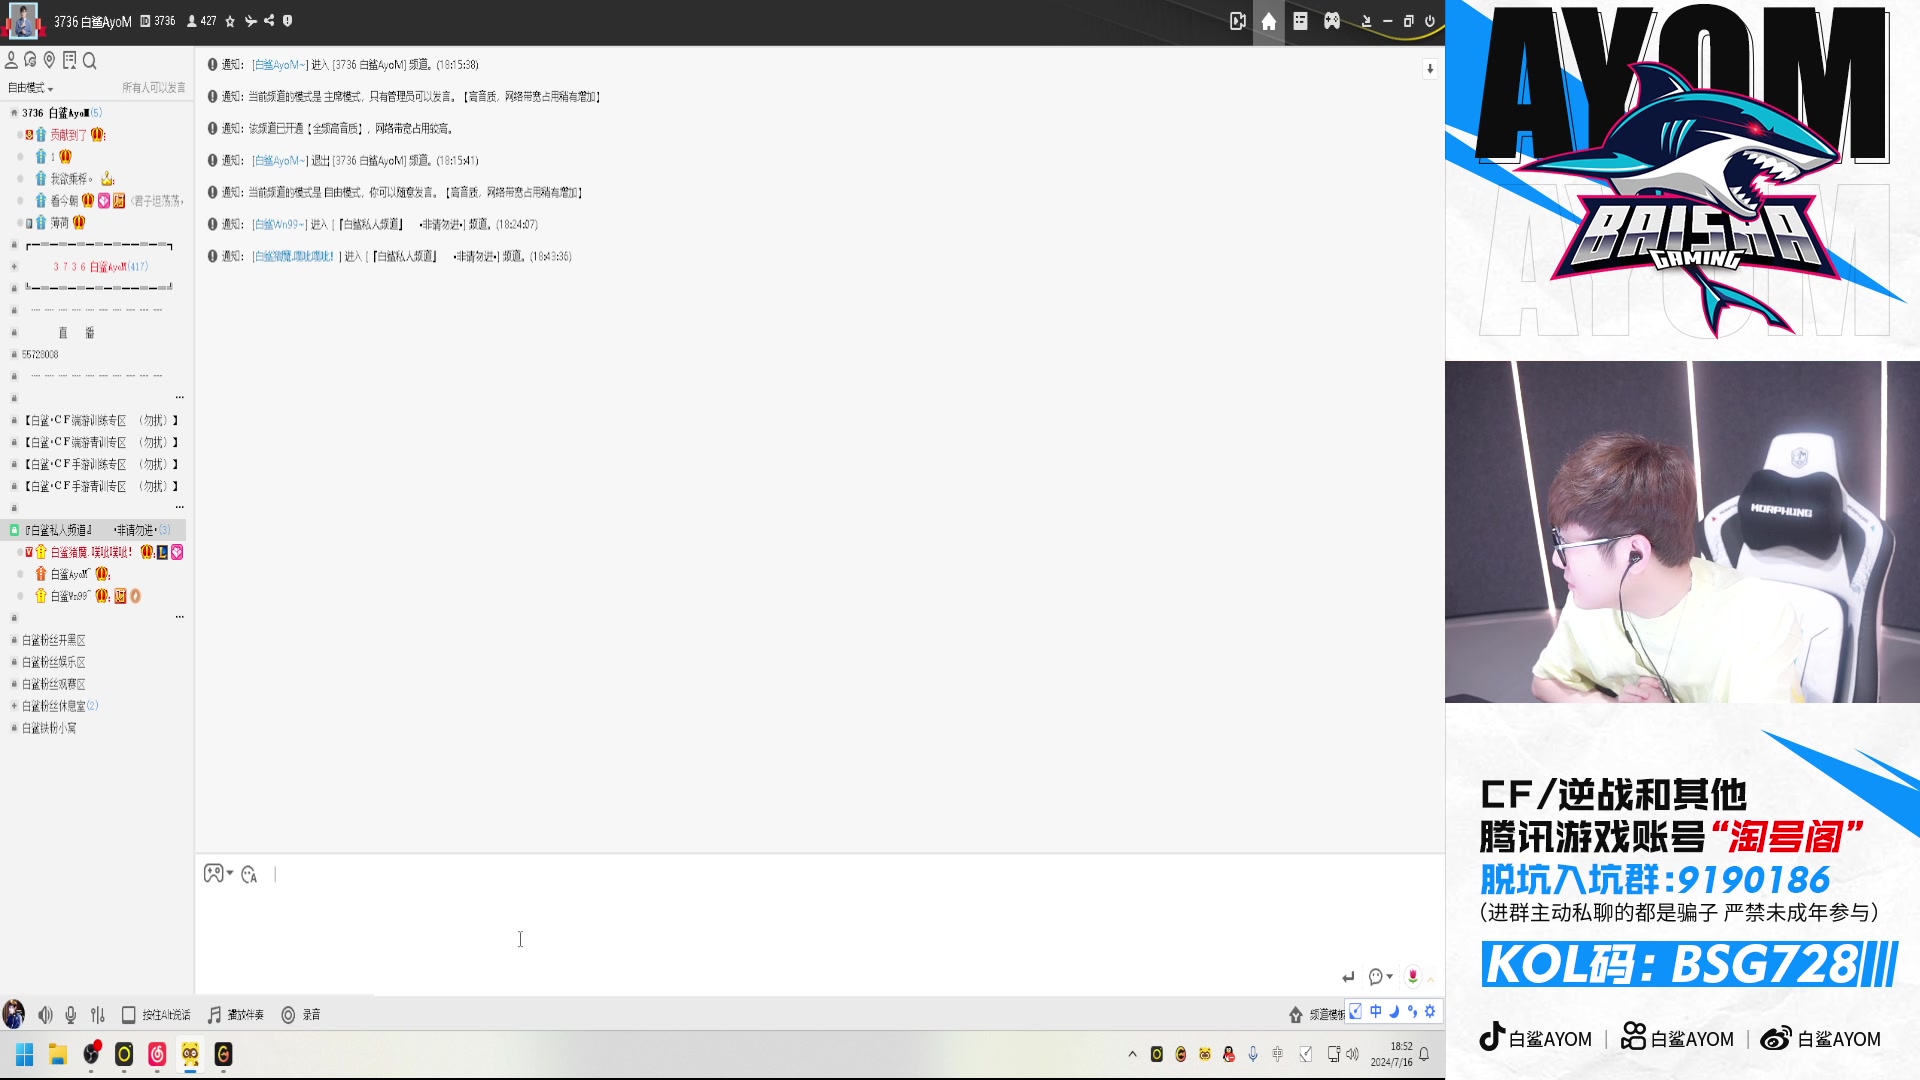Toggle the microphone icon in bottom bar
Viewport: 1920px width, 1080px height.
point(71,1015)
